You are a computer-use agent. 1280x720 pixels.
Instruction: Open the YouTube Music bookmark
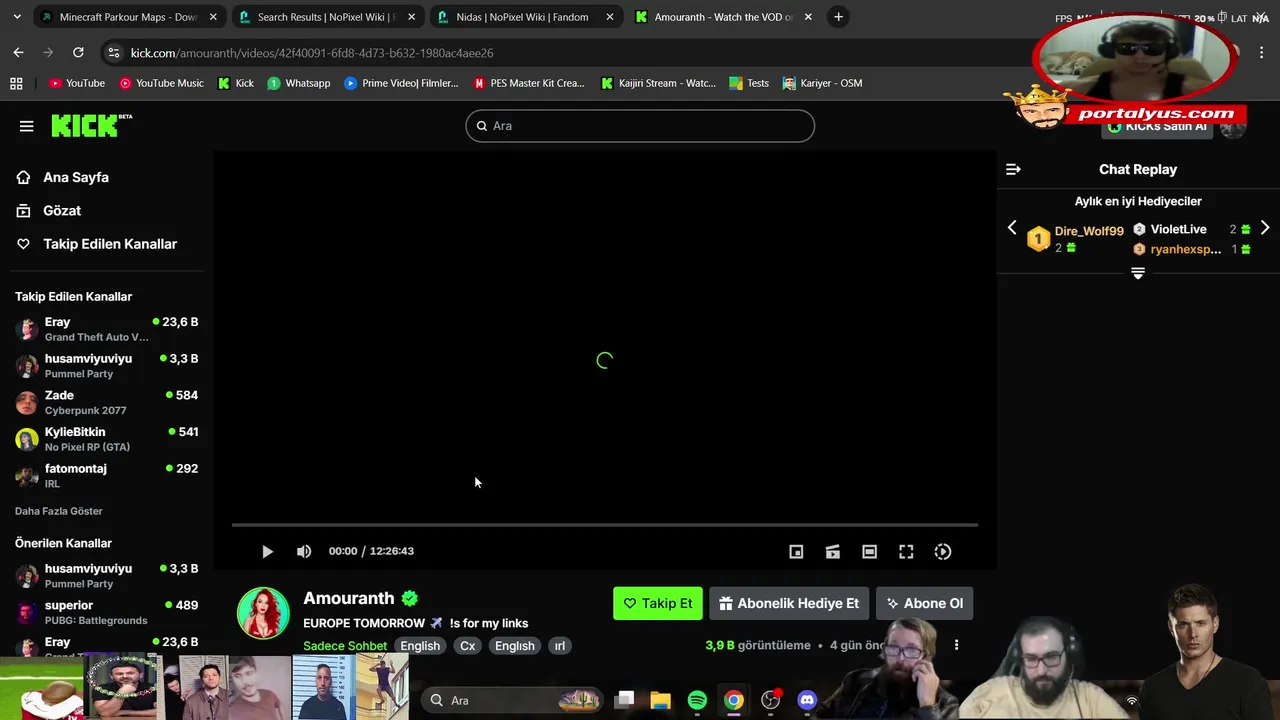click(x=160, y=83)
